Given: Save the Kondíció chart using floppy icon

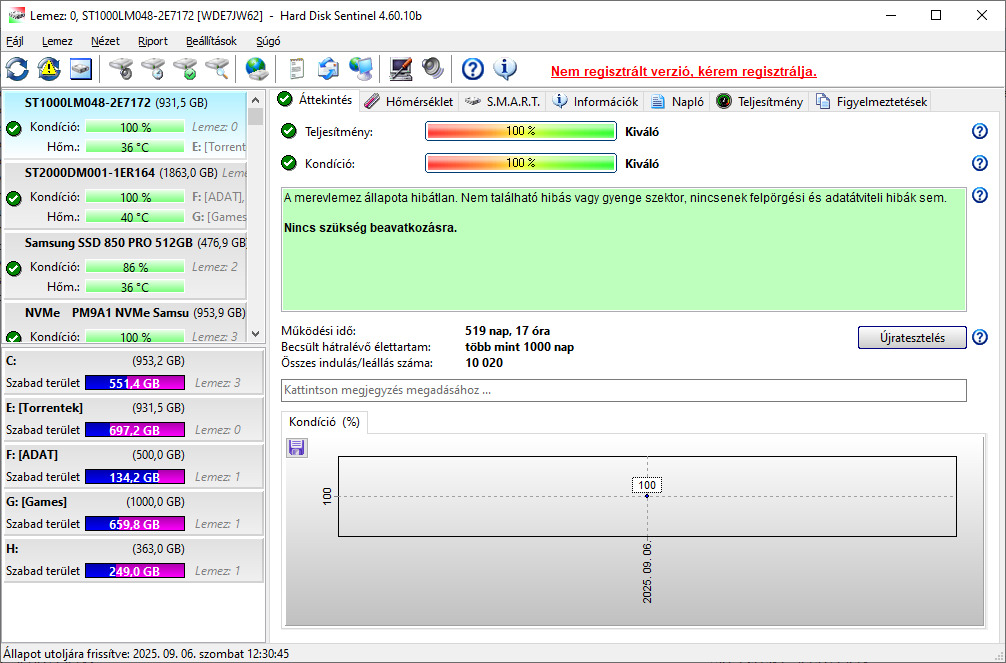Looking at the screenshot, I should tap(296, 447).
